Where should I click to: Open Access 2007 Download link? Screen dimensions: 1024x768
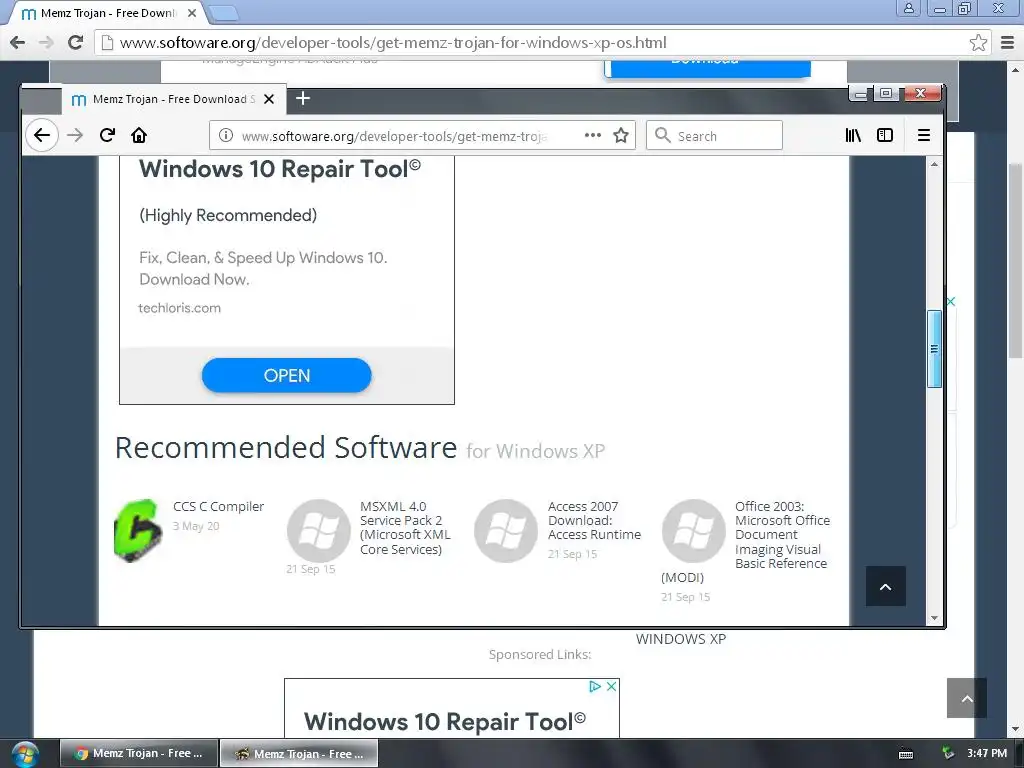click(594, 520)
